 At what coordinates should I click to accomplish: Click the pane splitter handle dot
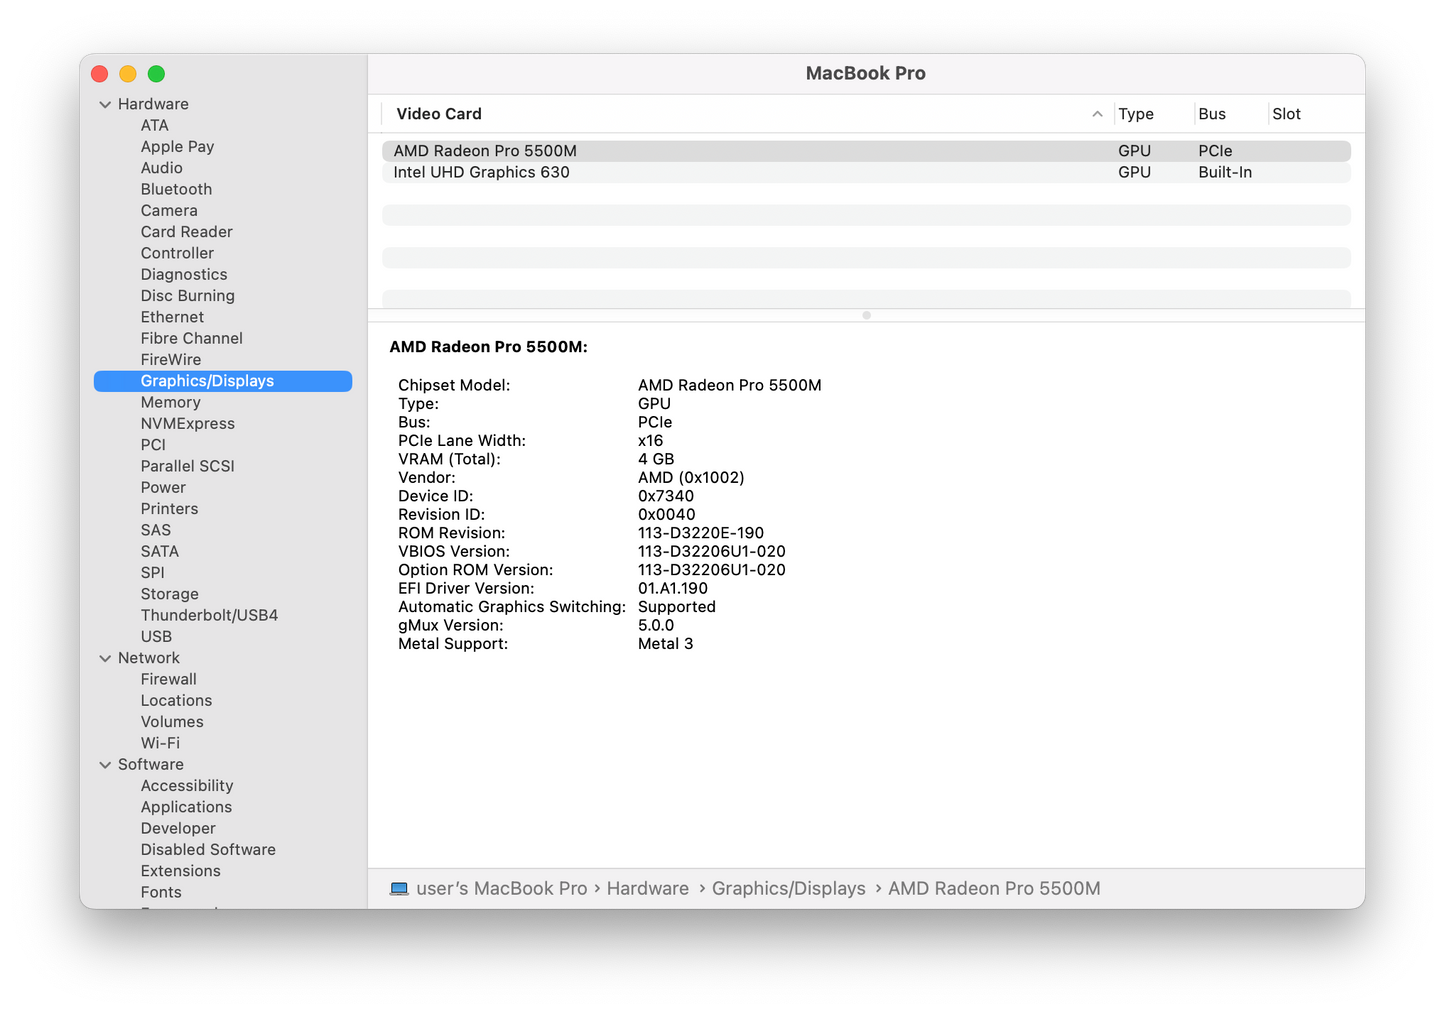[x=866, y=315]
